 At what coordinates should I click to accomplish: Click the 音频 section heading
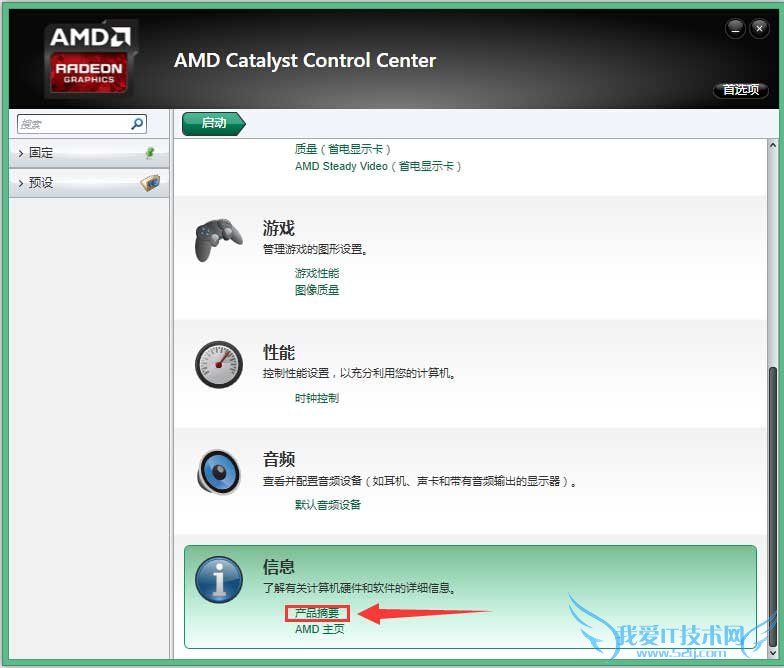278,459
